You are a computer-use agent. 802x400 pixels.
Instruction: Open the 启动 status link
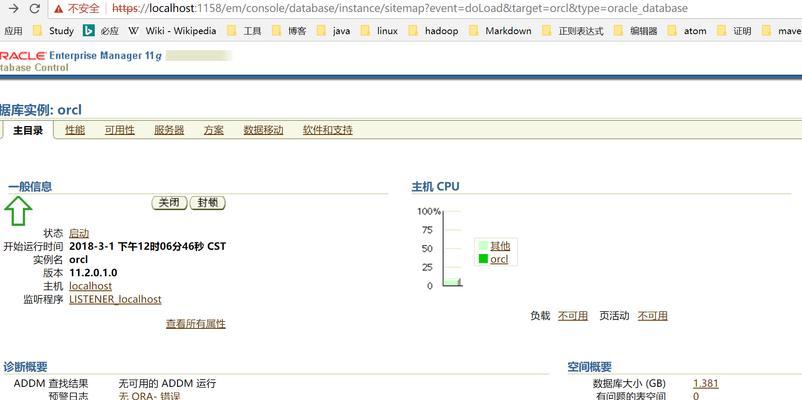click(x=79, y=233)
